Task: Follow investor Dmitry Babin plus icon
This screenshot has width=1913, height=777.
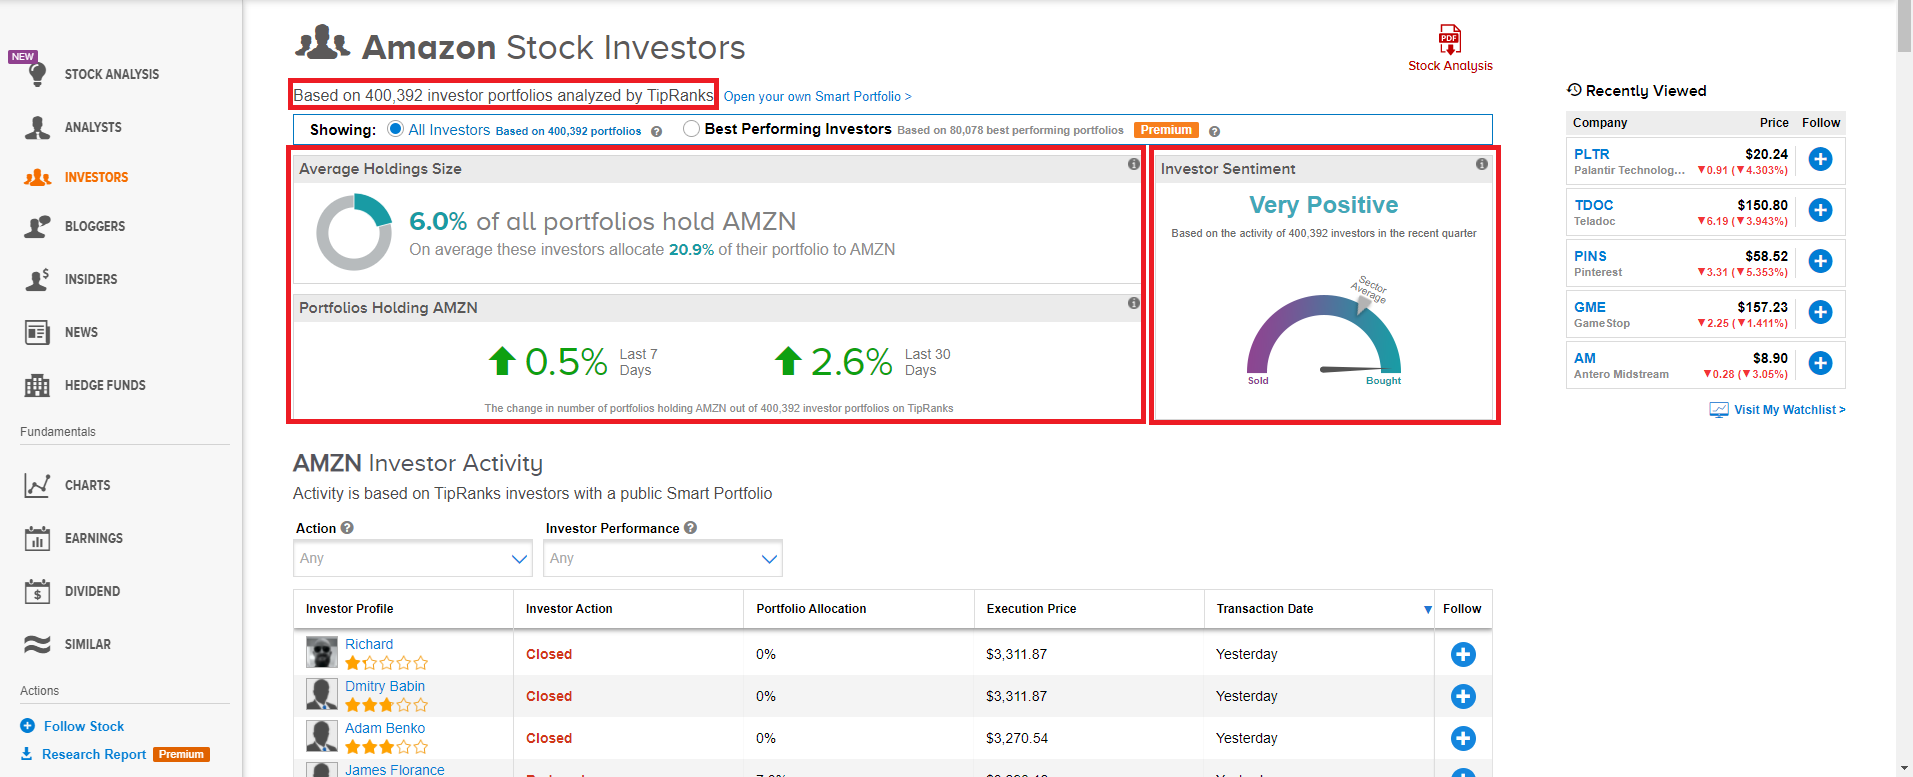Action: coord(1463,696)
